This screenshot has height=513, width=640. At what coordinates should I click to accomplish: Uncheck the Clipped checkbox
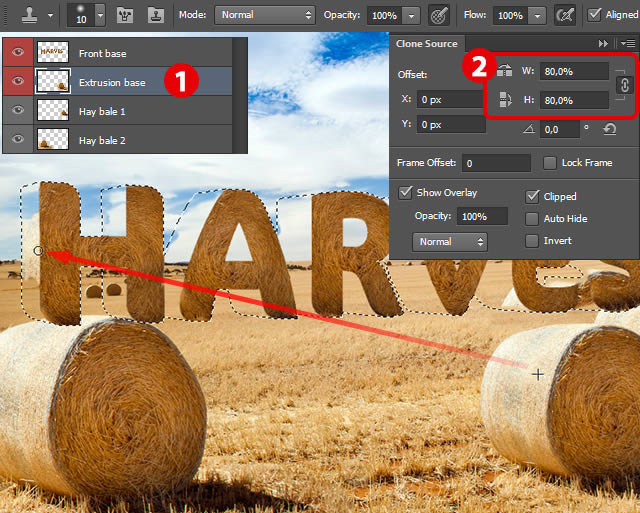coord(532,196)
